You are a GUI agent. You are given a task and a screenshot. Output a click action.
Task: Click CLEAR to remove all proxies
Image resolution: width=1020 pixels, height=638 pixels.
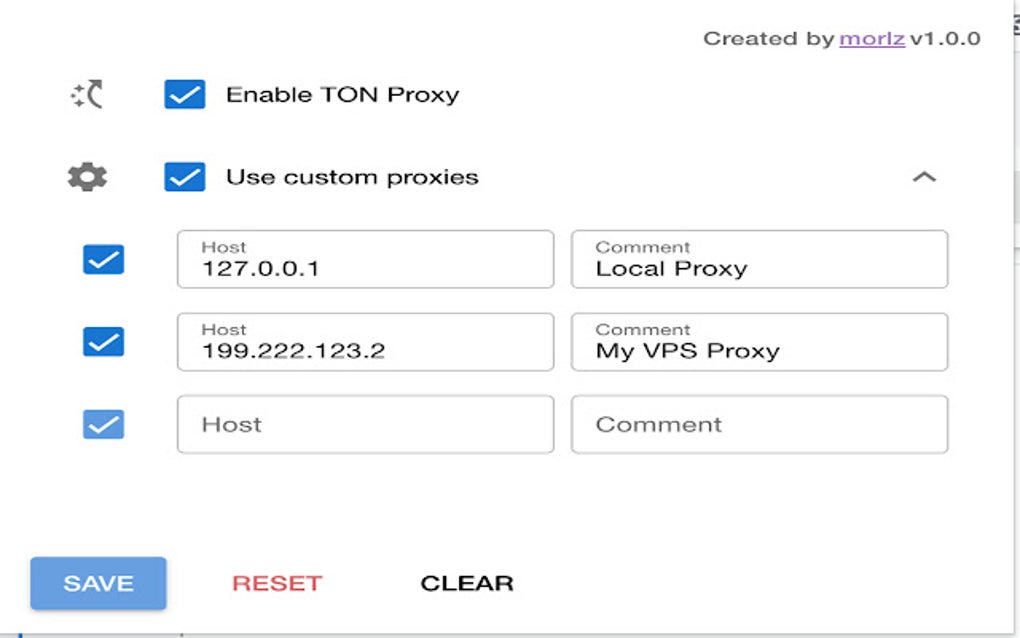pyautogui.click(x=466, y=583)
